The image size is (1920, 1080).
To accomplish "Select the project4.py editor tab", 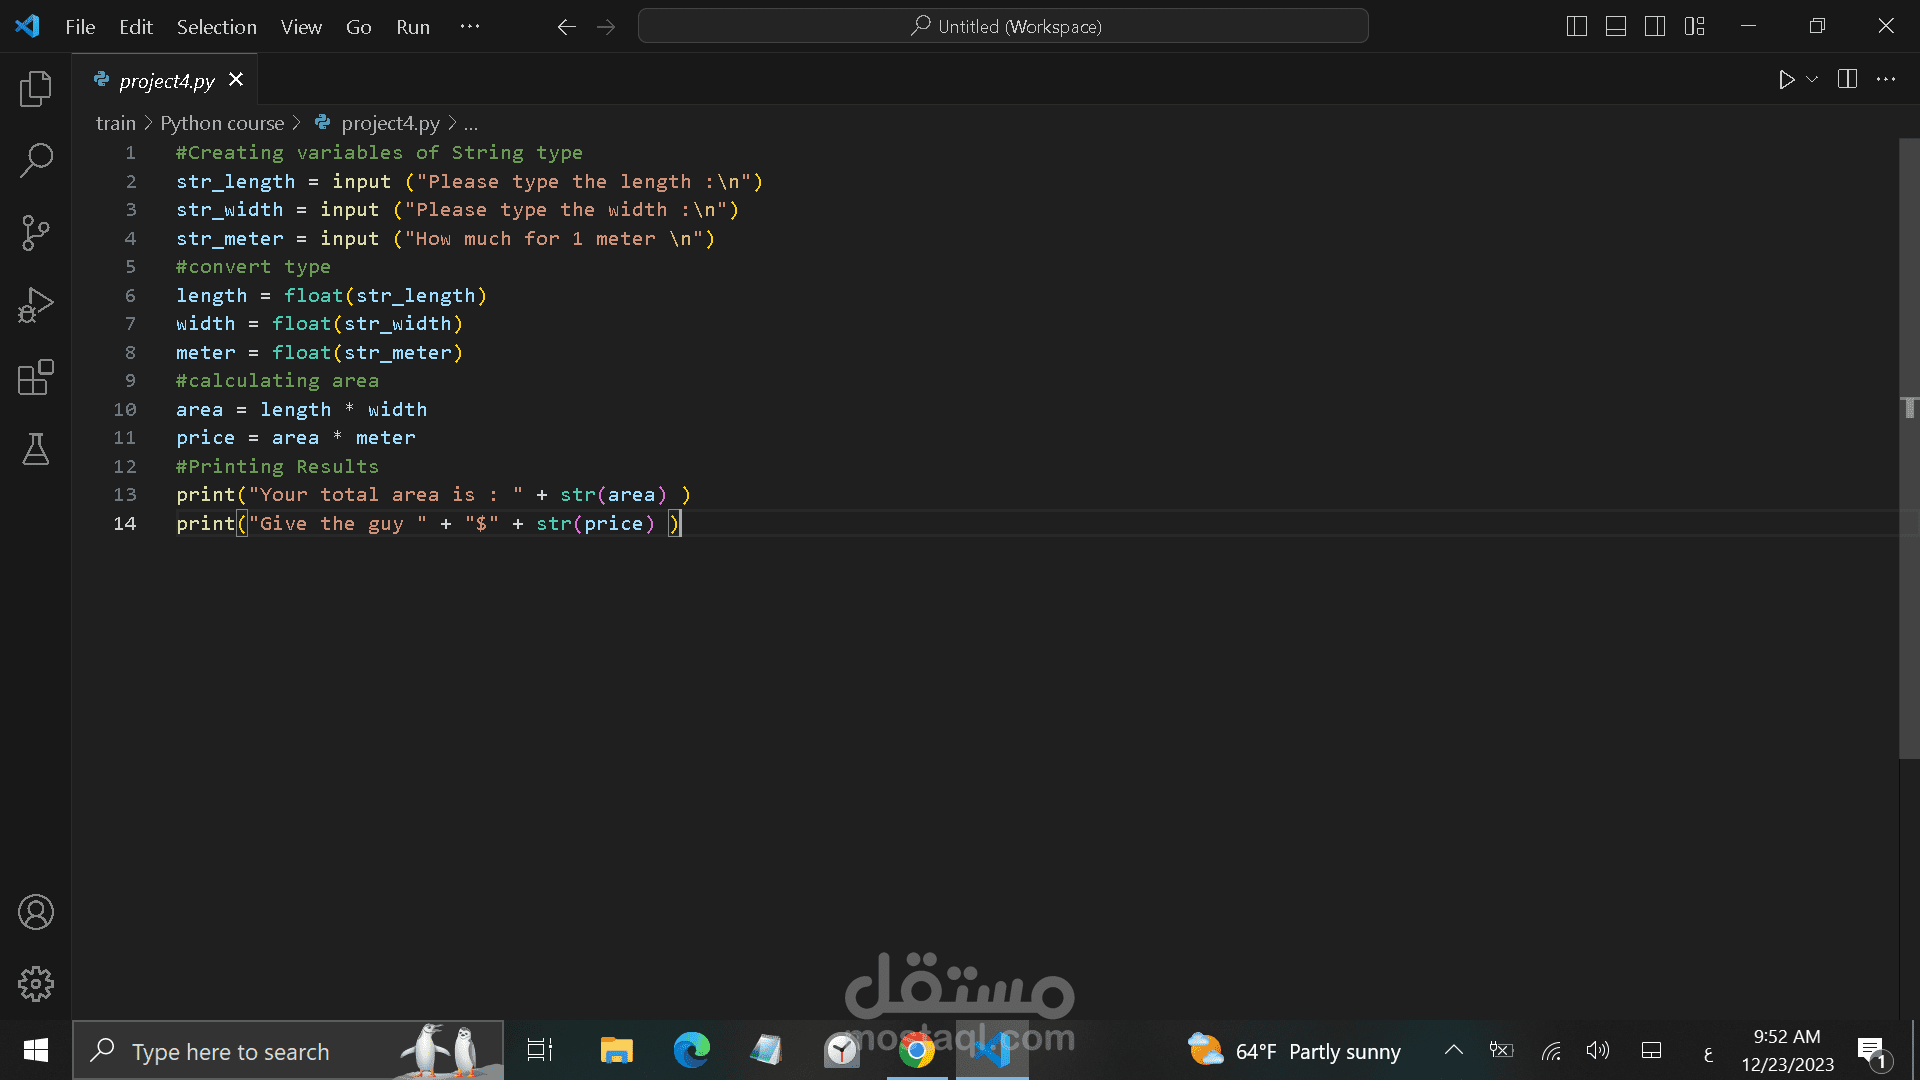I will point(166,80).
